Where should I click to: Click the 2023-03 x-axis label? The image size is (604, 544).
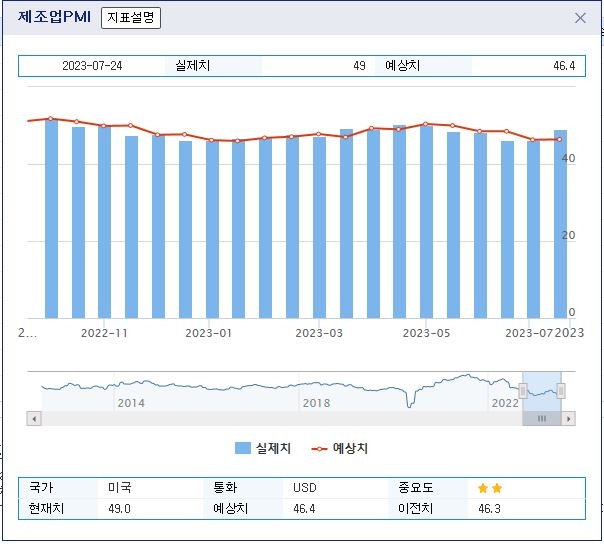(x=319, y=333)
